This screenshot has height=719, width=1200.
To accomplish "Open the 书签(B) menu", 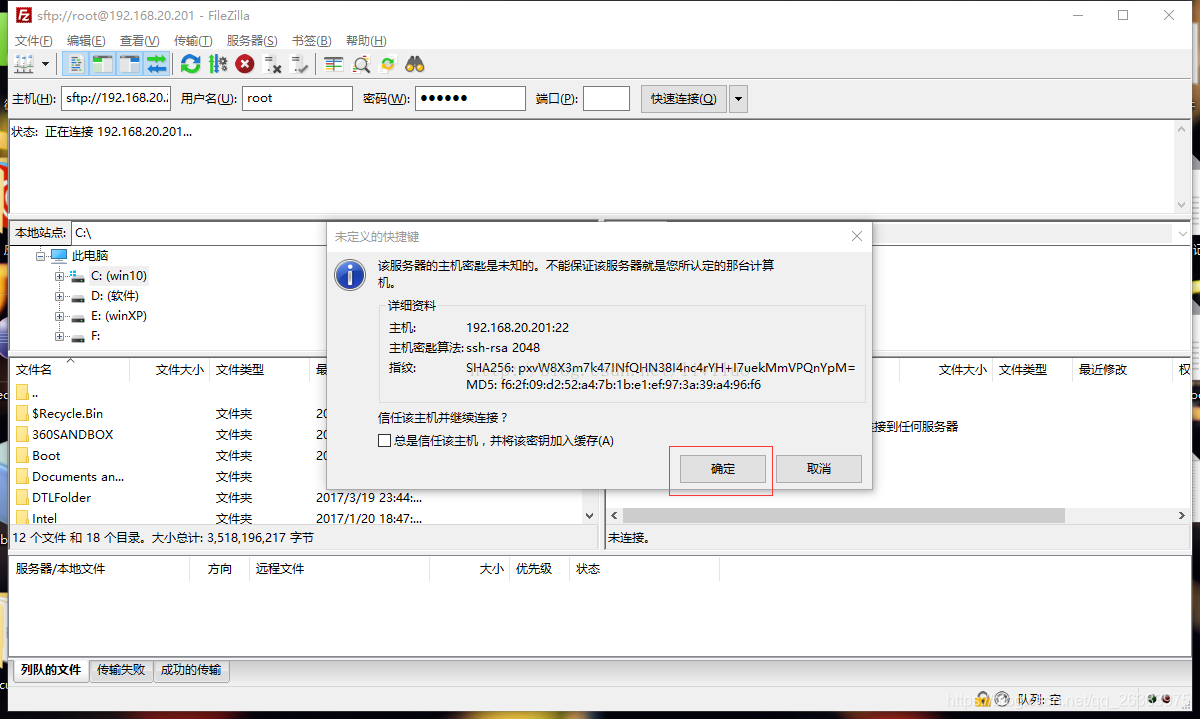I will 311,40.
